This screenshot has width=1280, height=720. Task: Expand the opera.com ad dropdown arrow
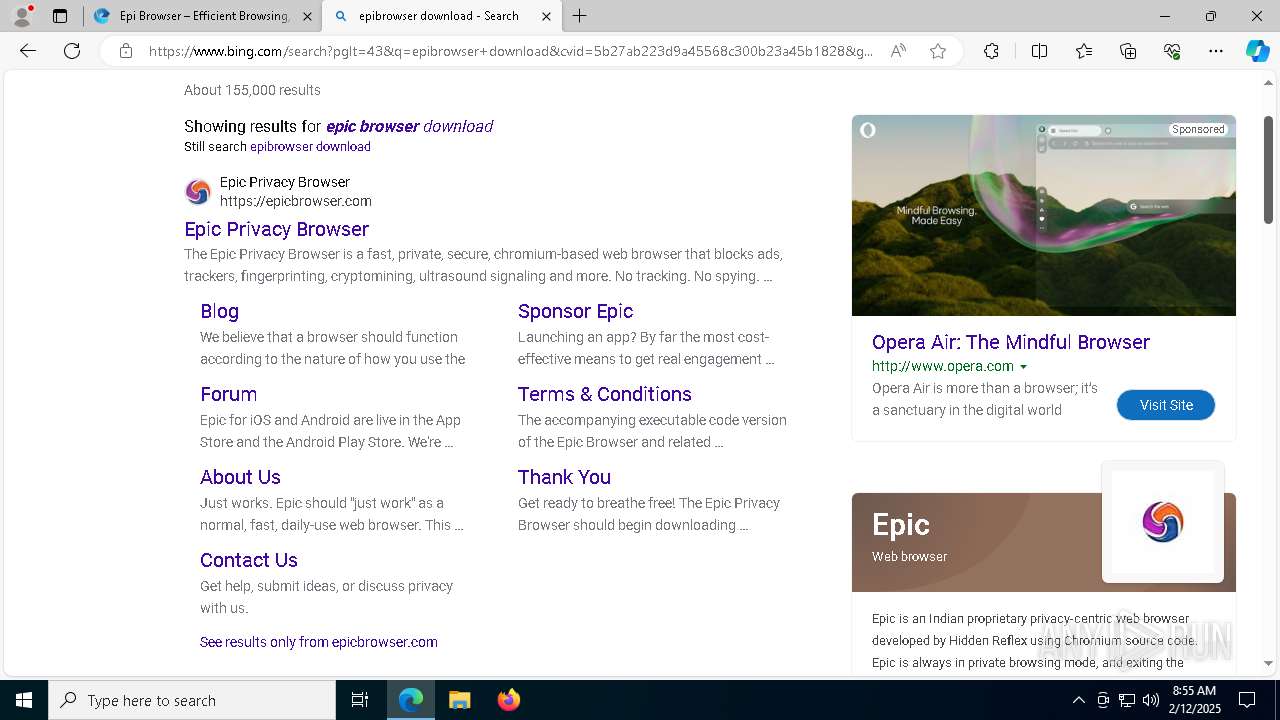[1023, 367]
